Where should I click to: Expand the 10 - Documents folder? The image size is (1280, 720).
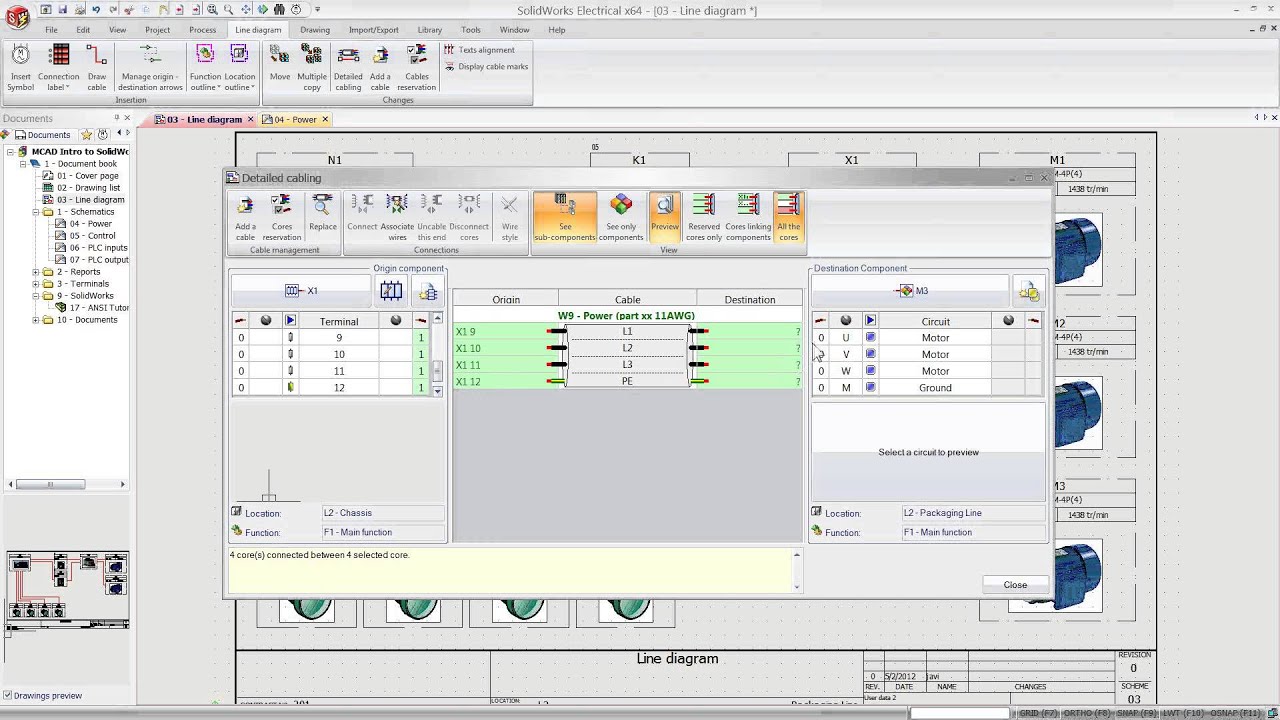coord(36,320)
